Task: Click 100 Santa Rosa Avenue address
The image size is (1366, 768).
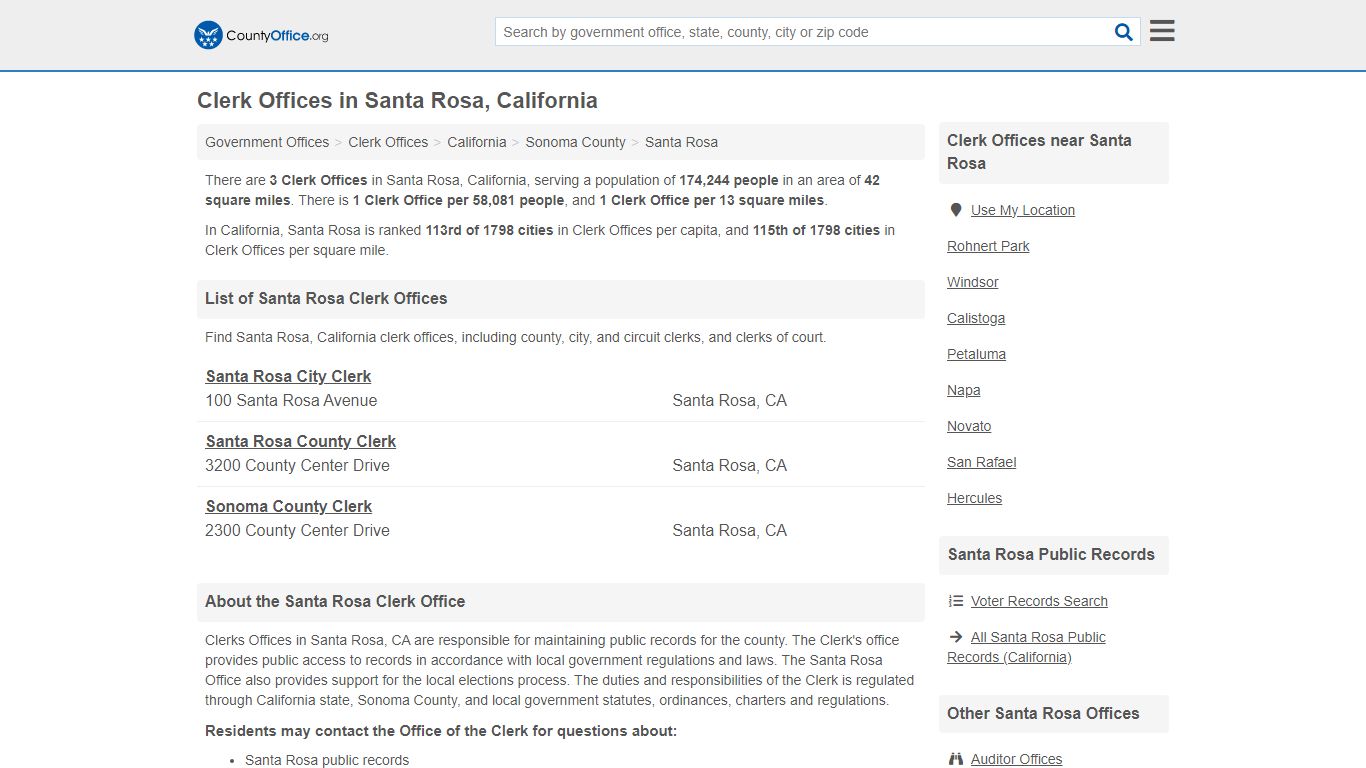Action: 291,400
